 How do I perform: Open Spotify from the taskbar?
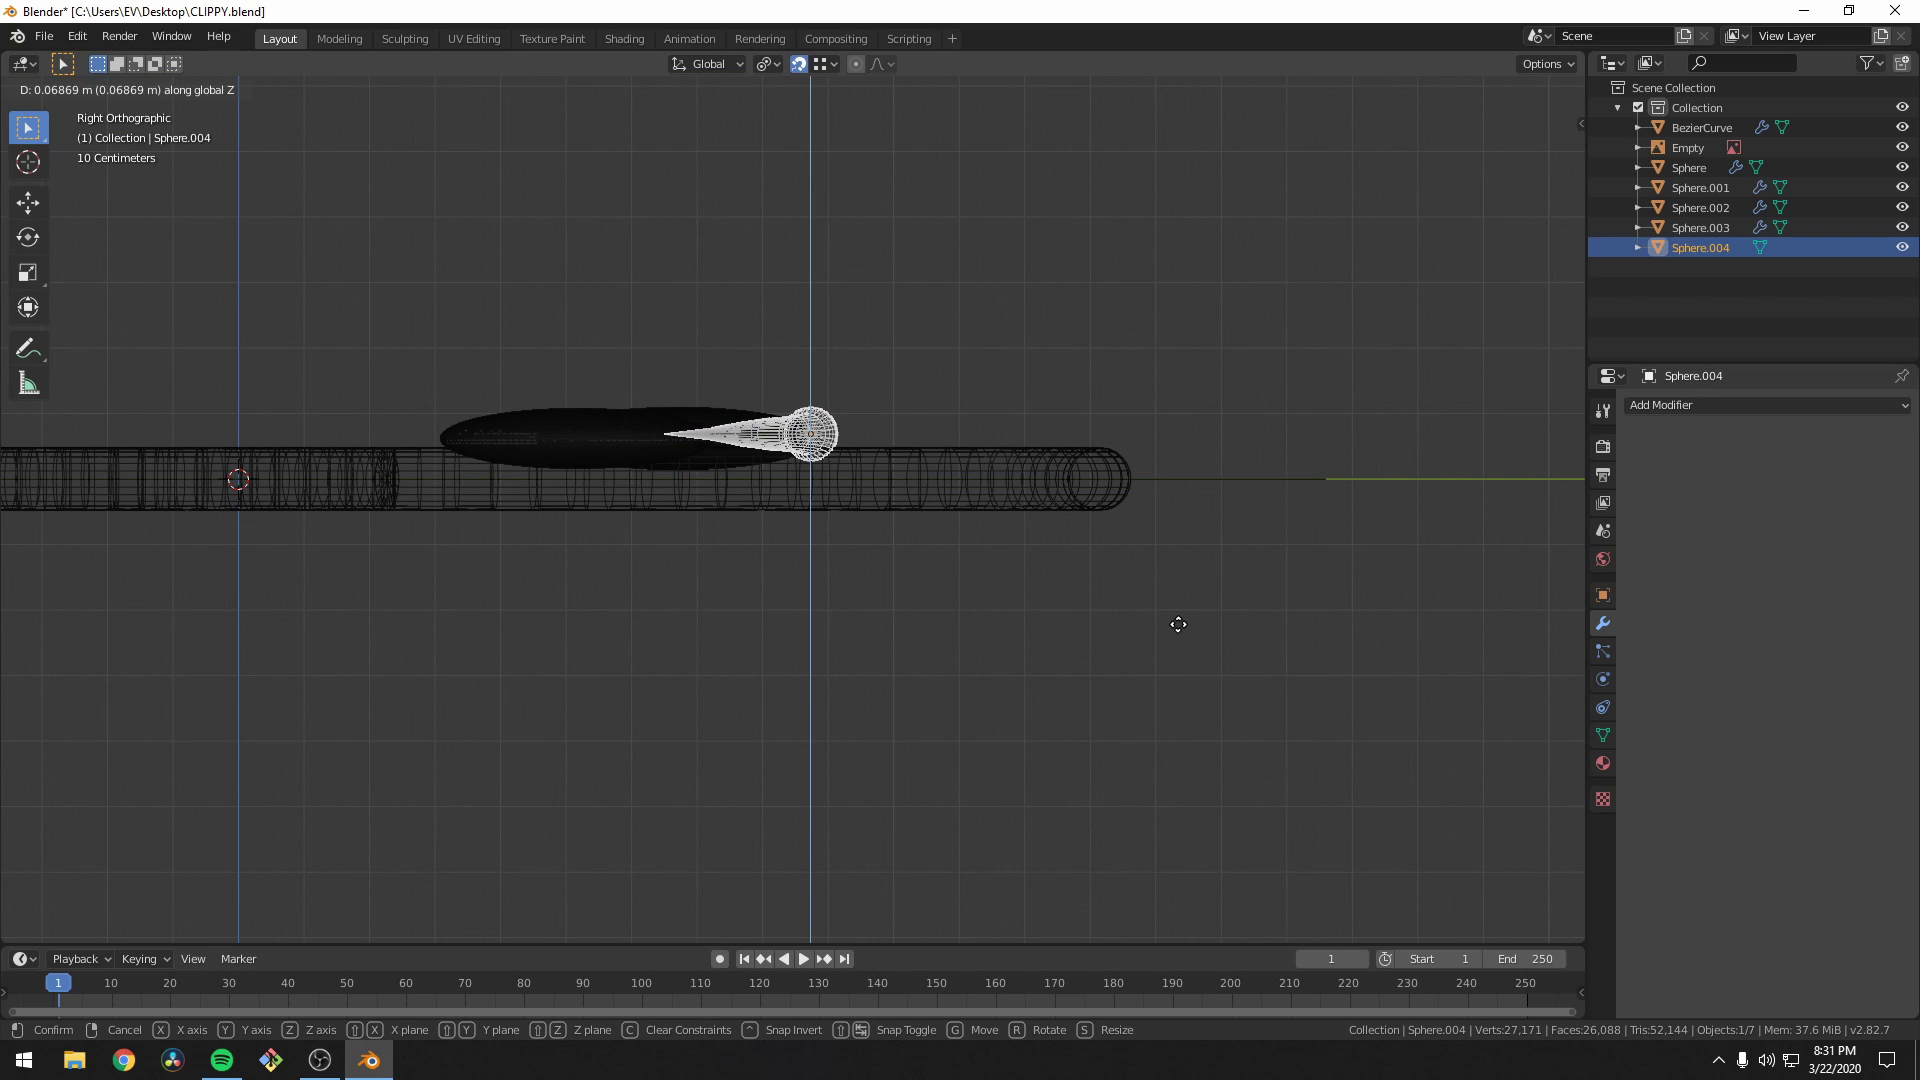pyautogui.click(x=221, y=1060)
